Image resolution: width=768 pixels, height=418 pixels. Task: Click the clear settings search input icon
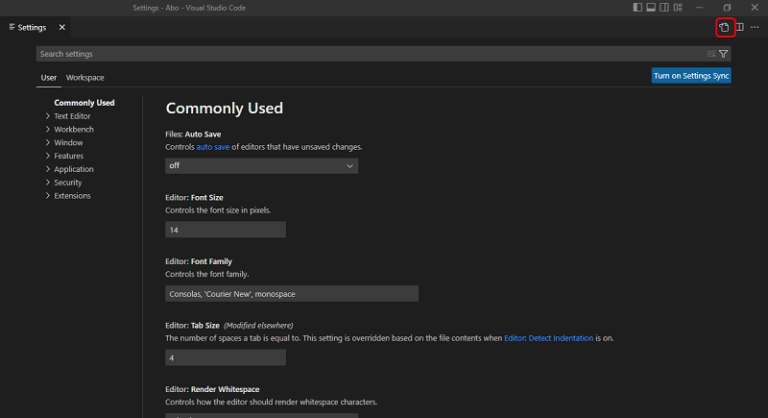click(711, 54)
